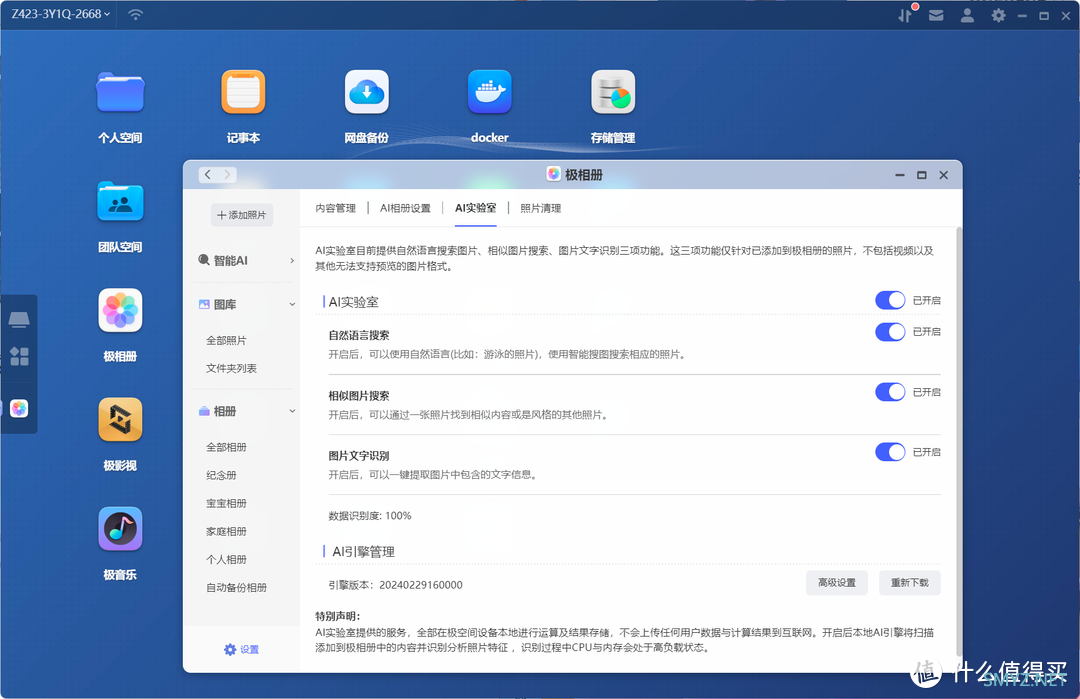Turn off the 图片文字识别 switch

[890, 452]
